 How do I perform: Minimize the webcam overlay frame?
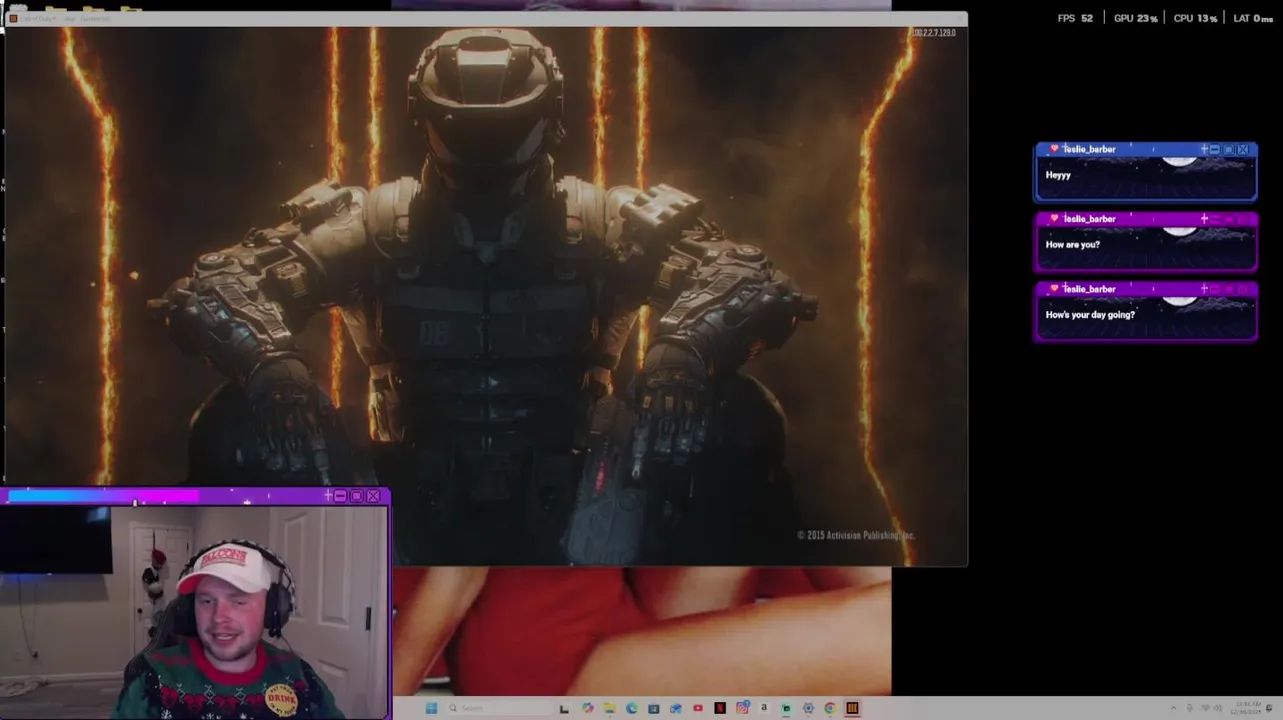point(340,495)
